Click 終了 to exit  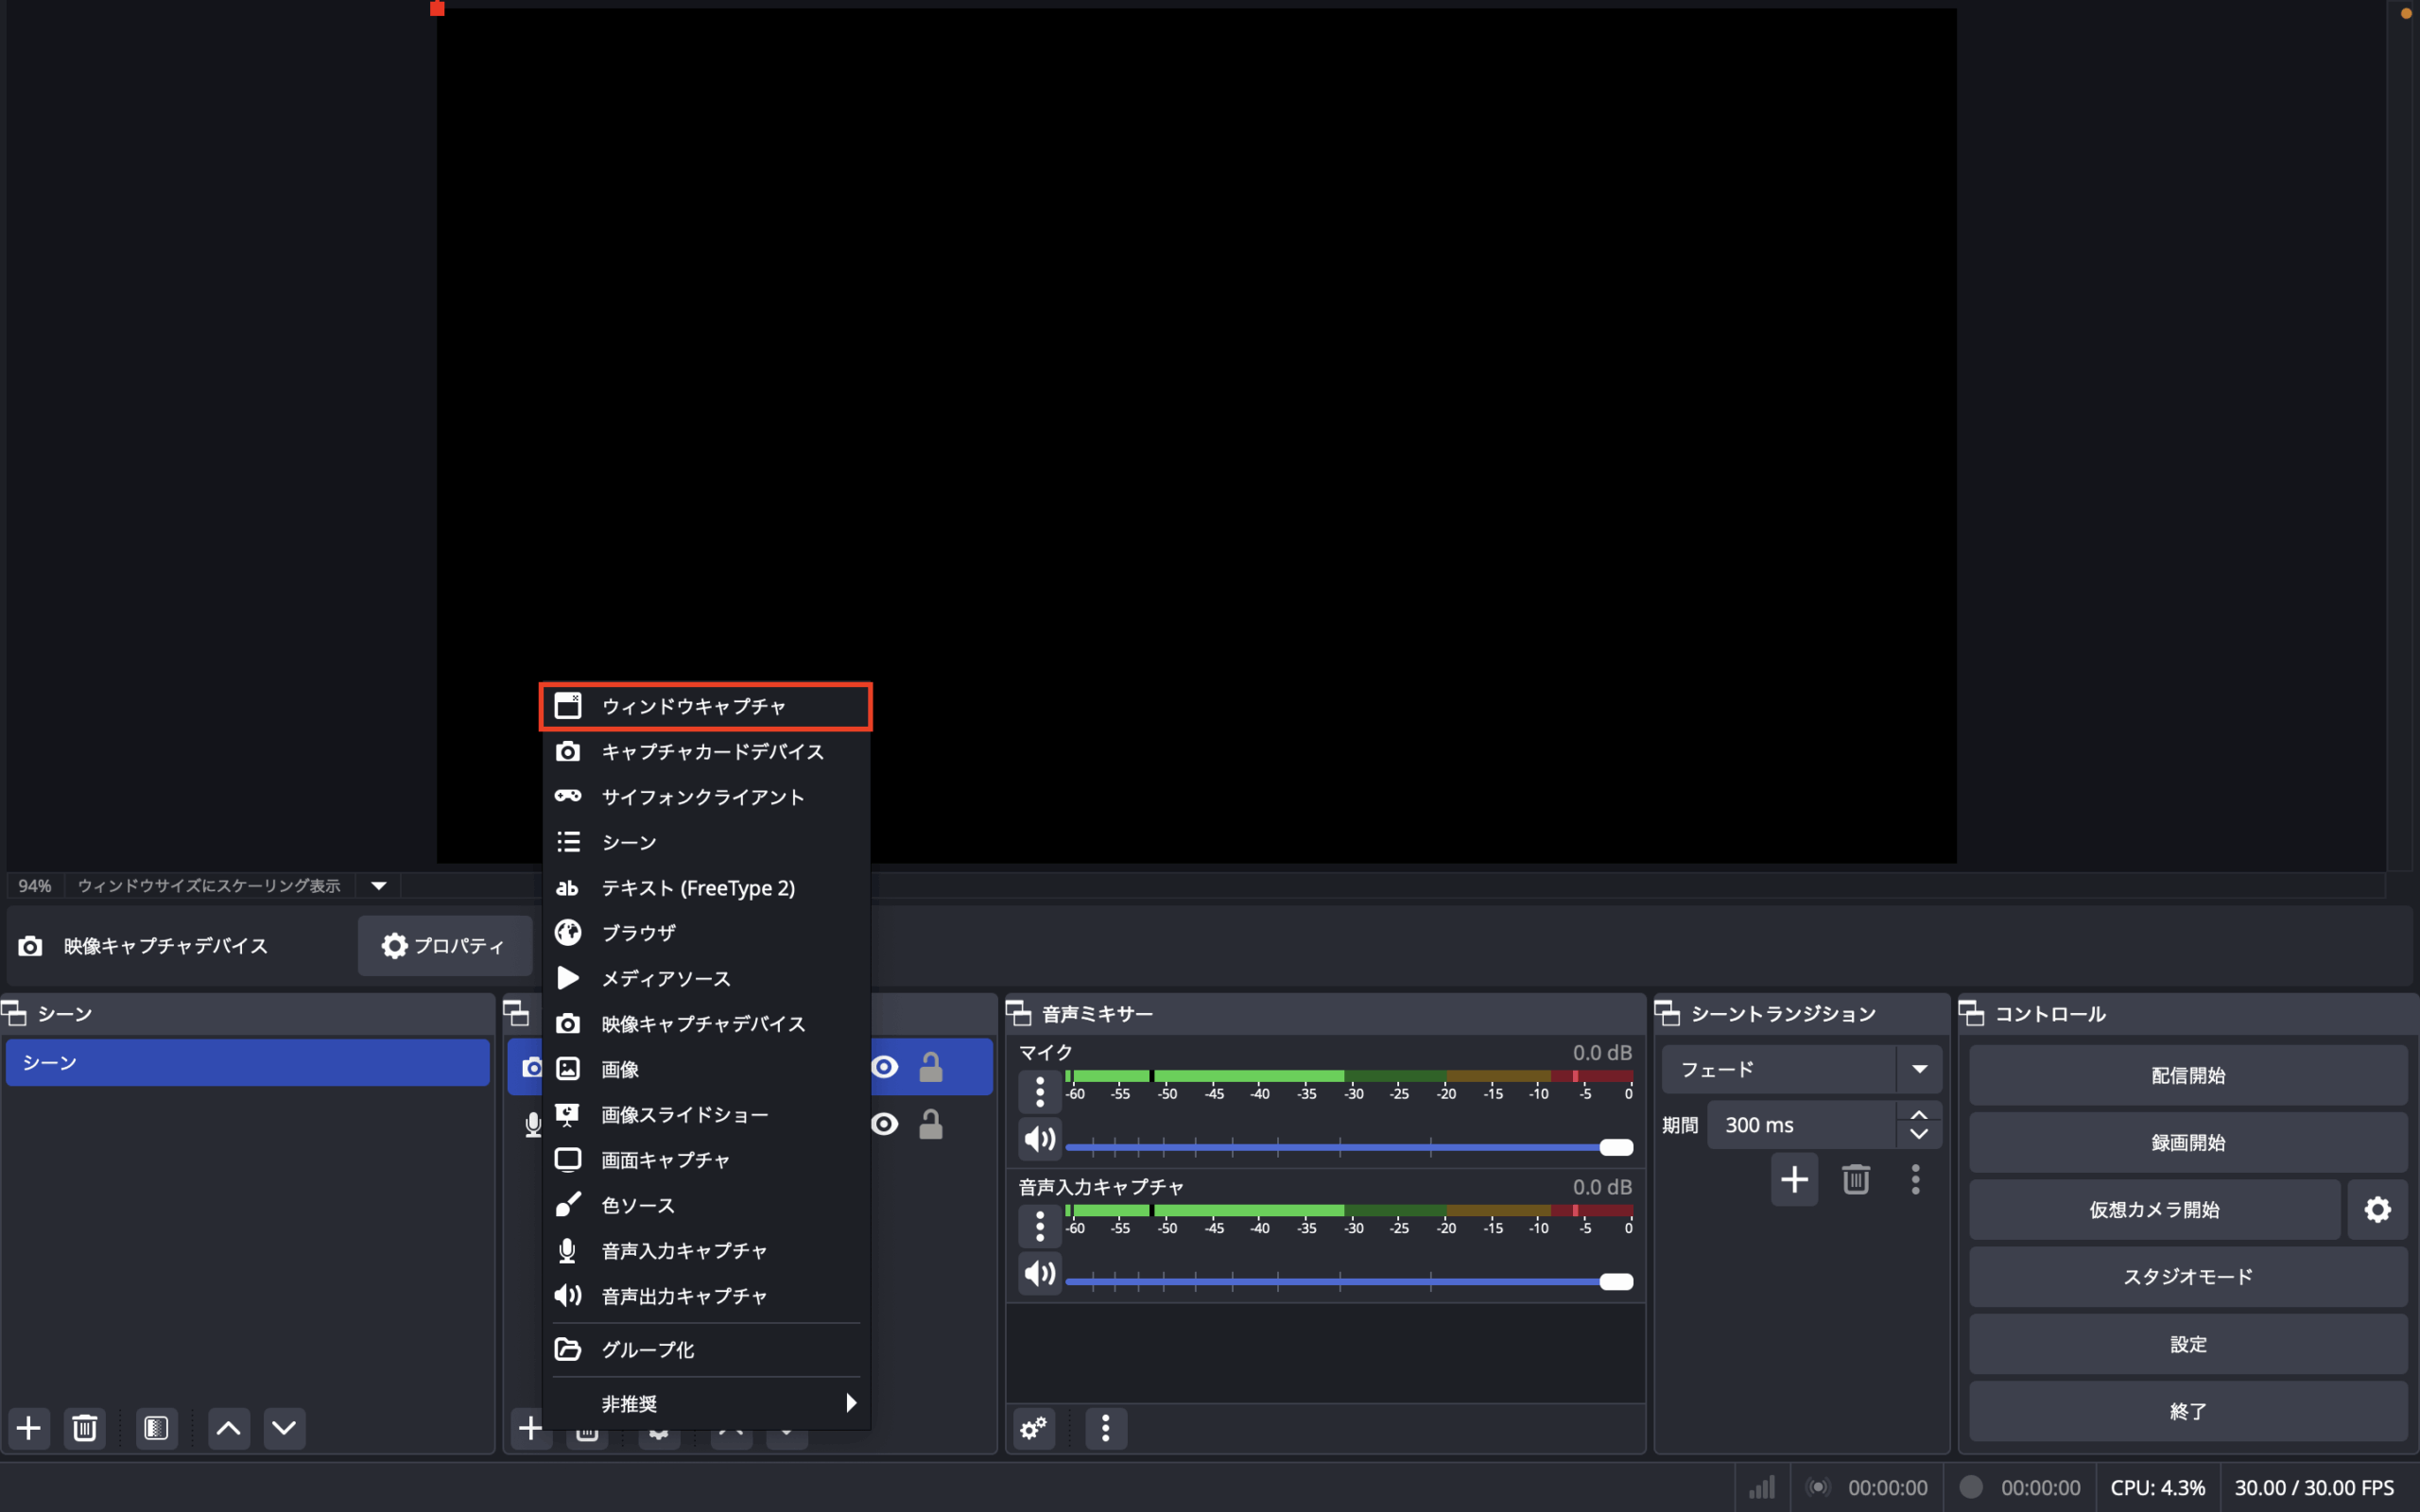pos(2188,1411)
